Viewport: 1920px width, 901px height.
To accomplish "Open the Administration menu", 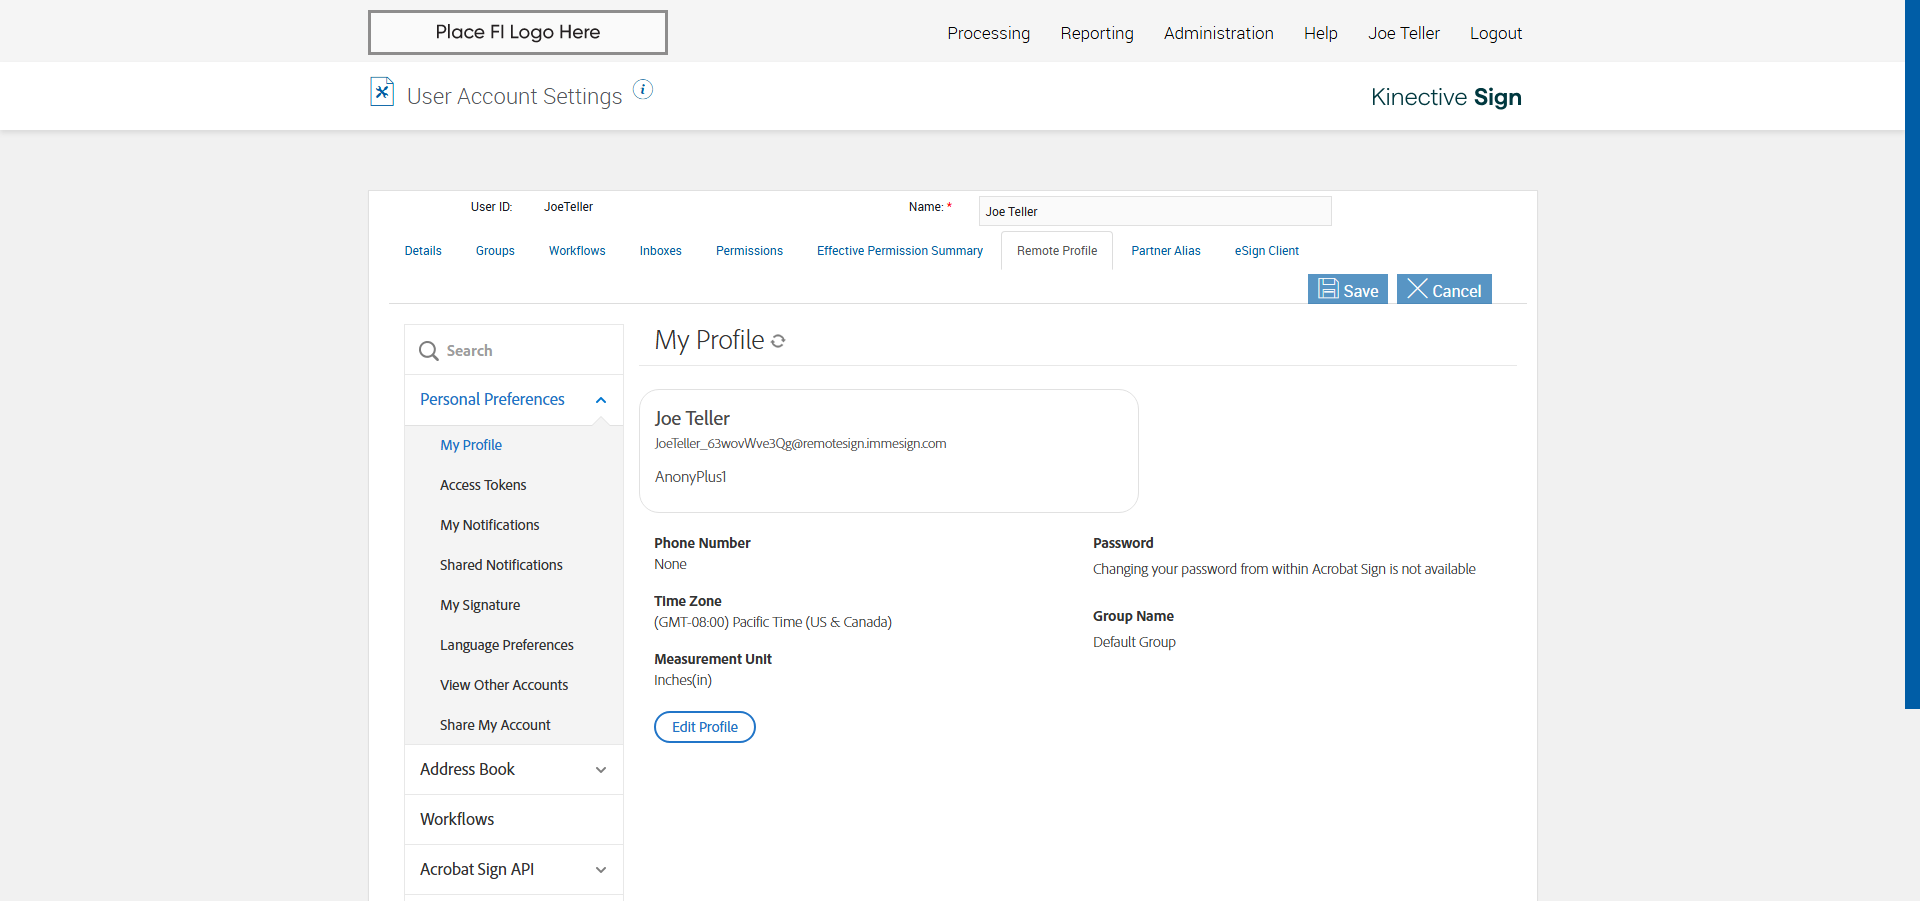I will 1218,33.
